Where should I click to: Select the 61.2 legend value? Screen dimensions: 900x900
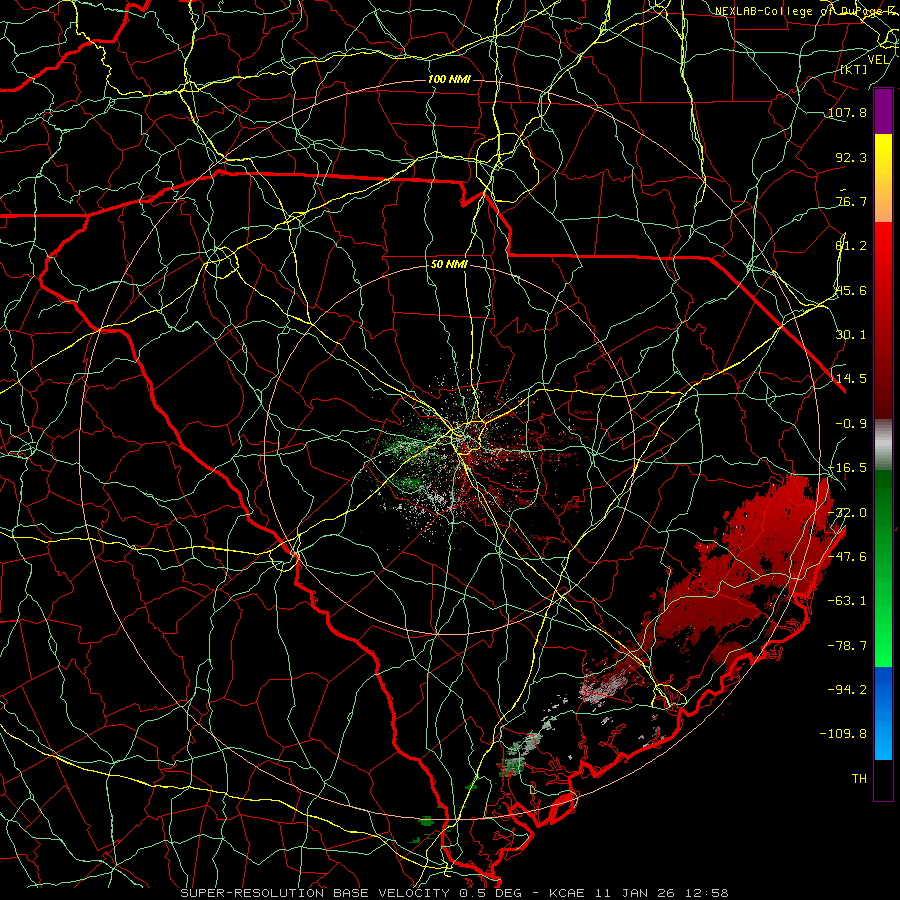pos(851,246)
